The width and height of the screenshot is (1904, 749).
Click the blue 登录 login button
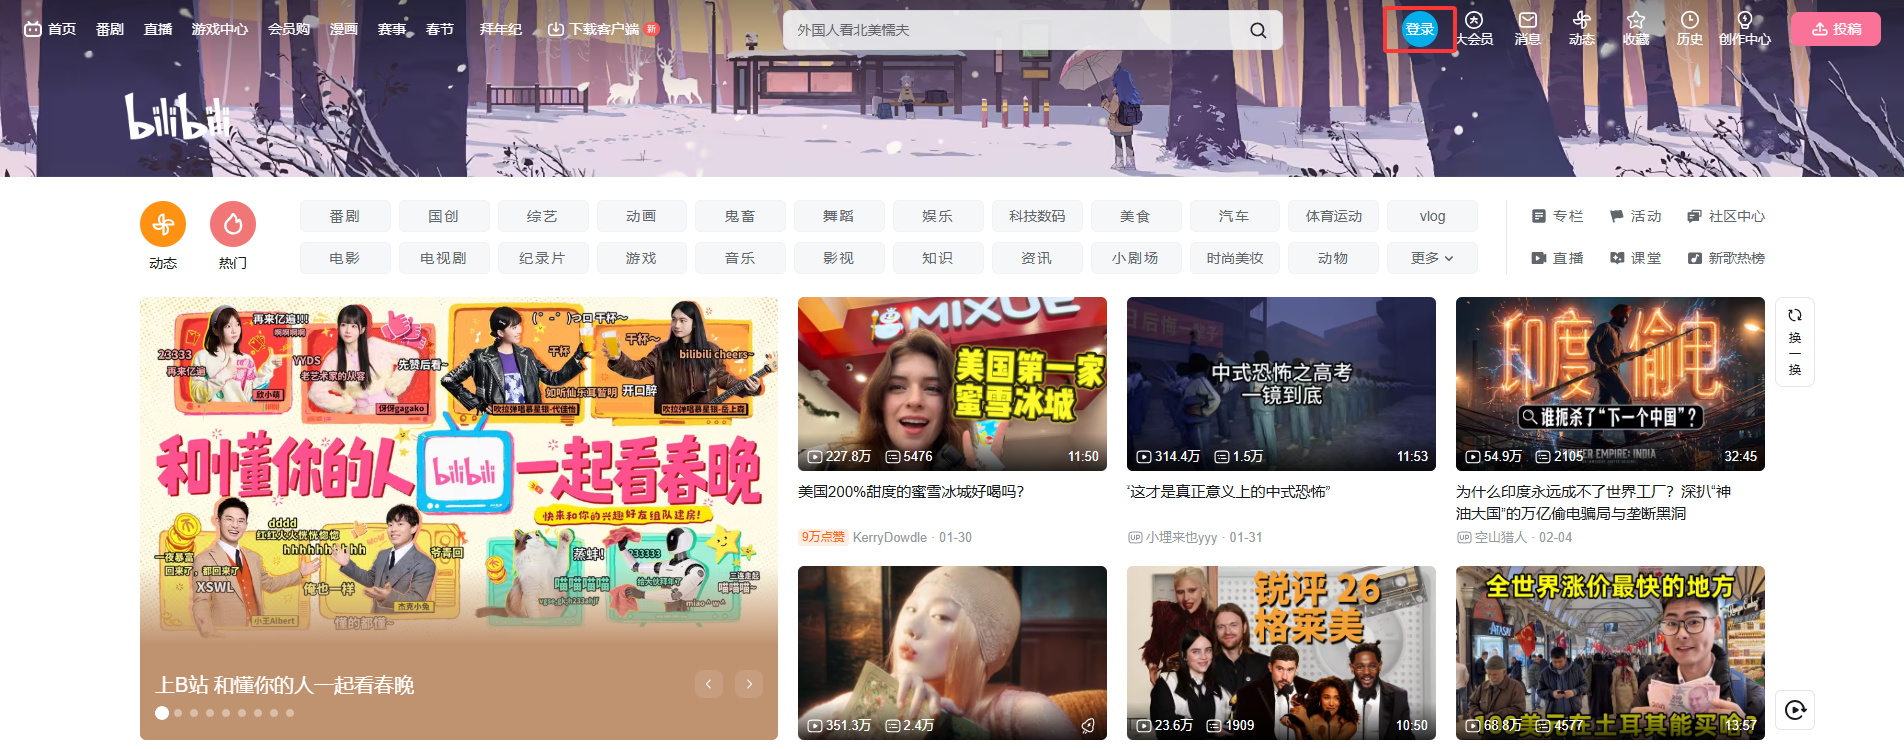pos(1419,29)
